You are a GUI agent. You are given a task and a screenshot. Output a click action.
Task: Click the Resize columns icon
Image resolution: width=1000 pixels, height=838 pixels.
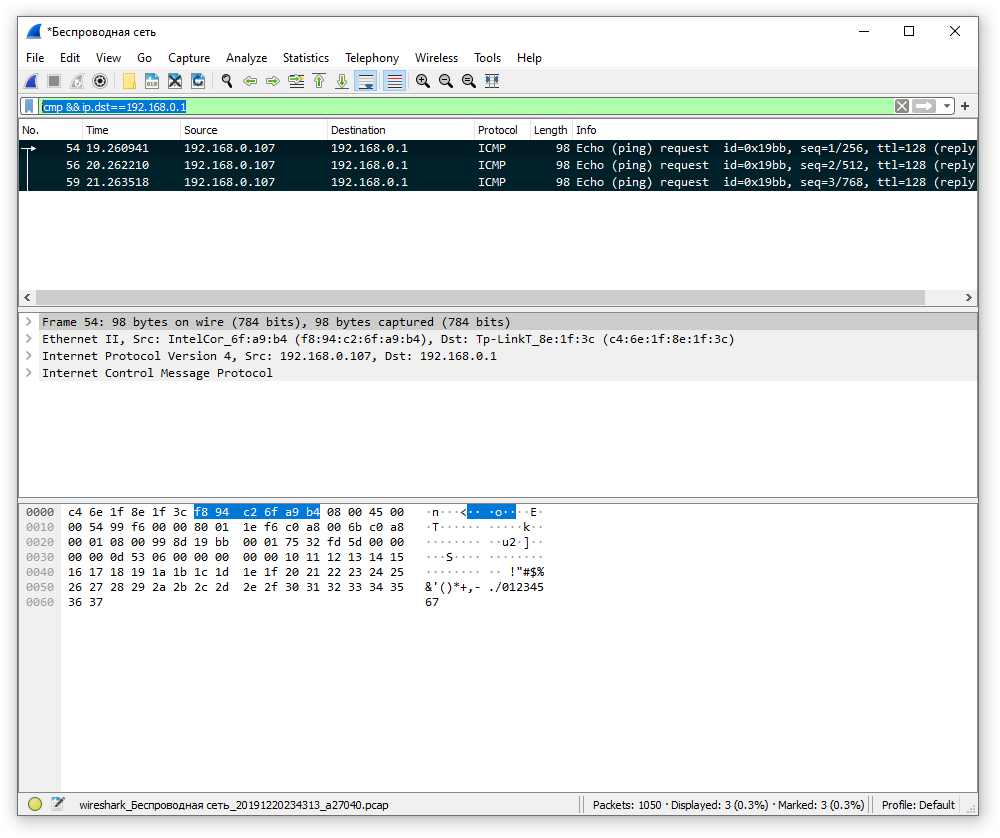(492, 81)
